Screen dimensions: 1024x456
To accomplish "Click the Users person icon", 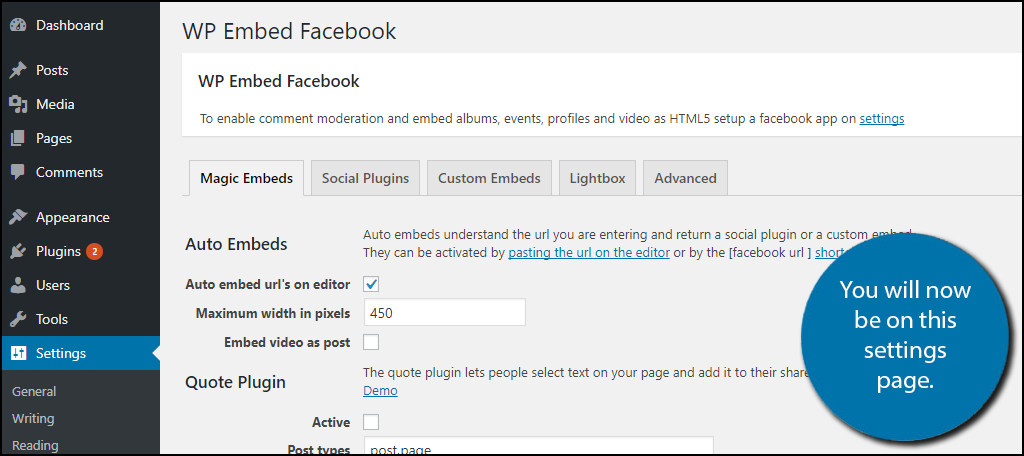I will pos(18,285).
